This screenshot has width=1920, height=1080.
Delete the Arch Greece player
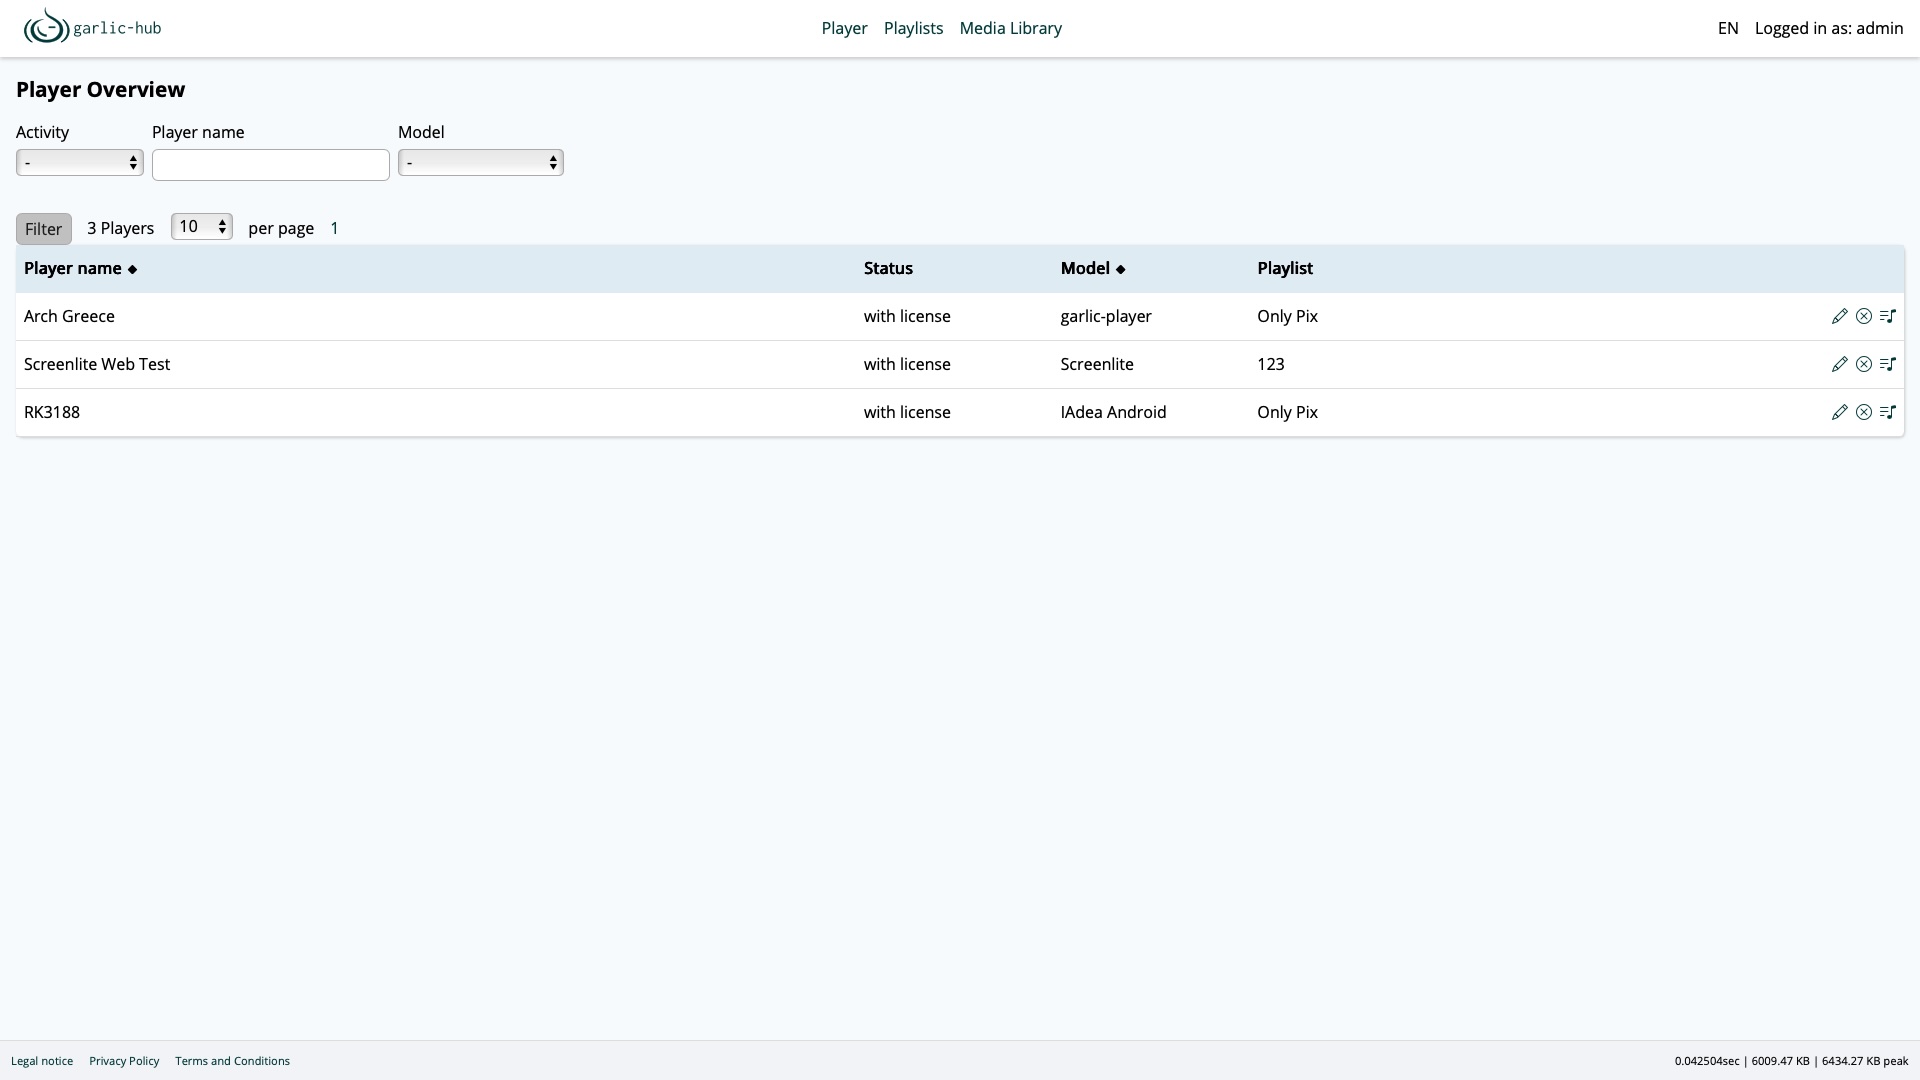pos(1863,316)
